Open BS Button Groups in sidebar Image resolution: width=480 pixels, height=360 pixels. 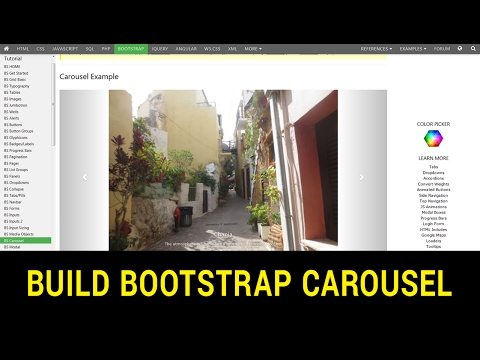[x=19, y=131]
